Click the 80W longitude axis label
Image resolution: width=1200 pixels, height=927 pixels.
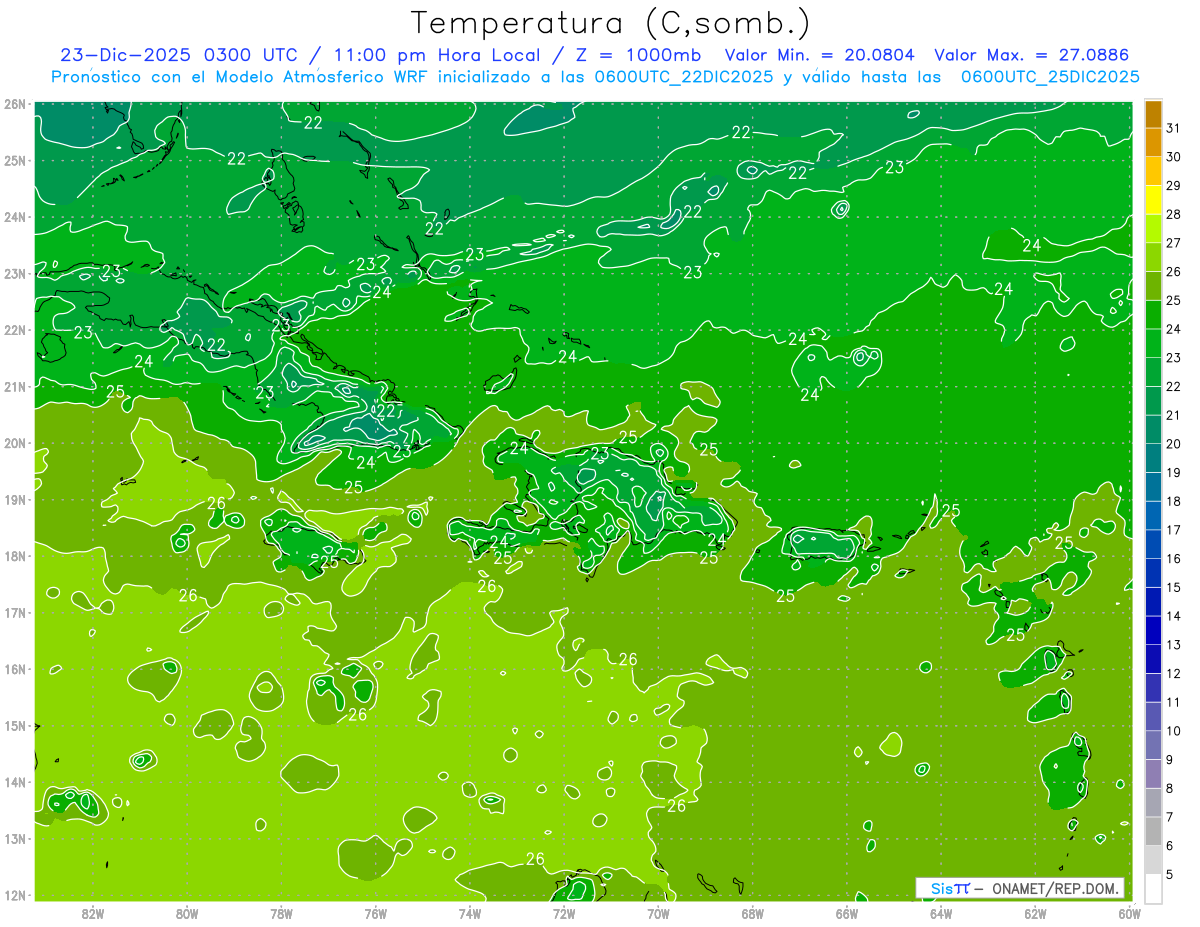pos(187,913)
